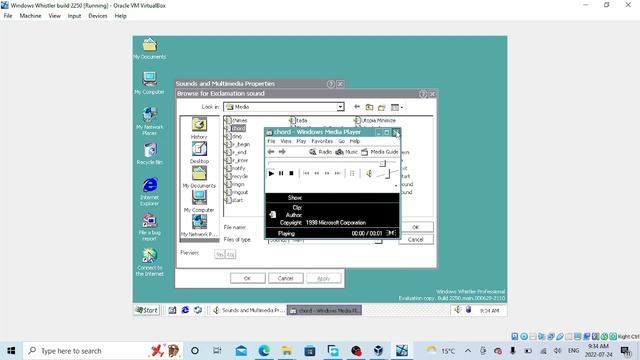Click the Whistler Start button

147,310
